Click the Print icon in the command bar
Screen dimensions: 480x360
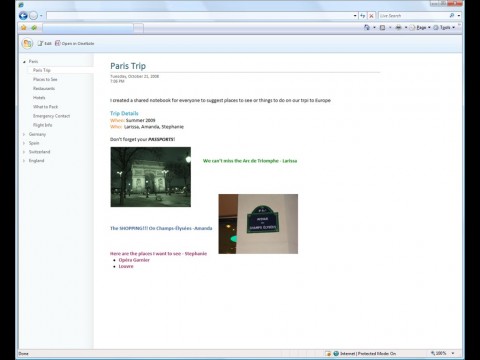click(398, 28)
